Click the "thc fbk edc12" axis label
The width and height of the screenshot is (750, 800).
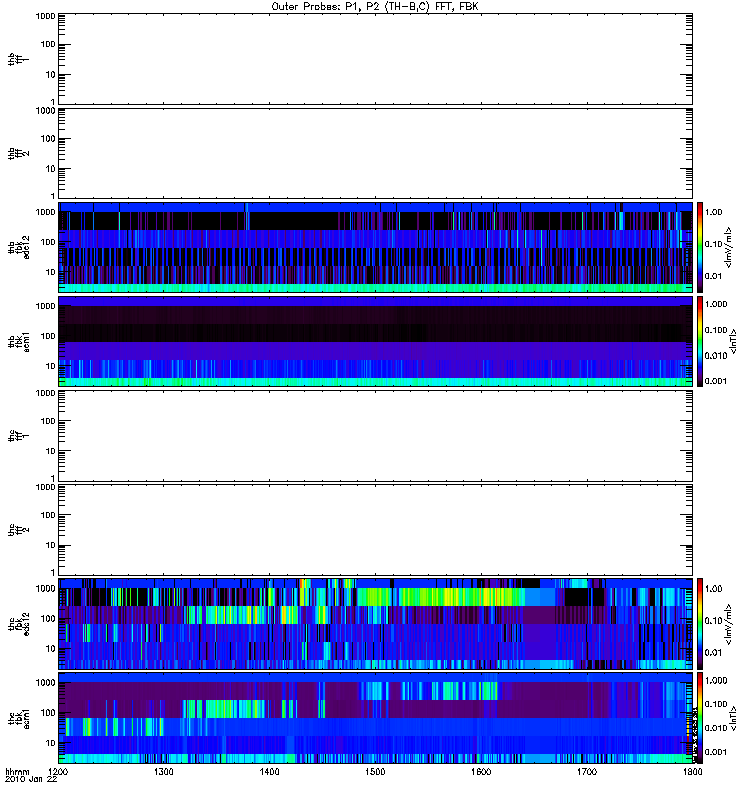(x=18, y=623)
